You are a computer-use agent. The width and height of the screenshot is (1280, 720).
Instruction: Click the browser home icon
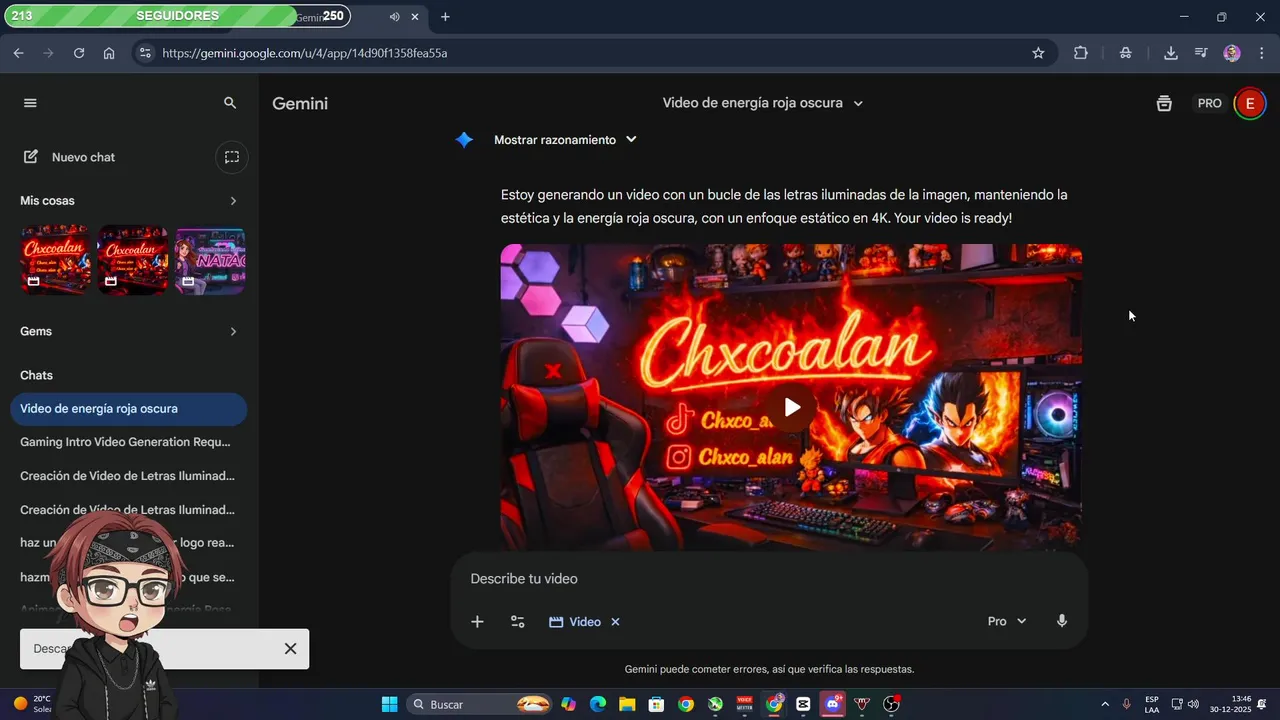(109, 53)
